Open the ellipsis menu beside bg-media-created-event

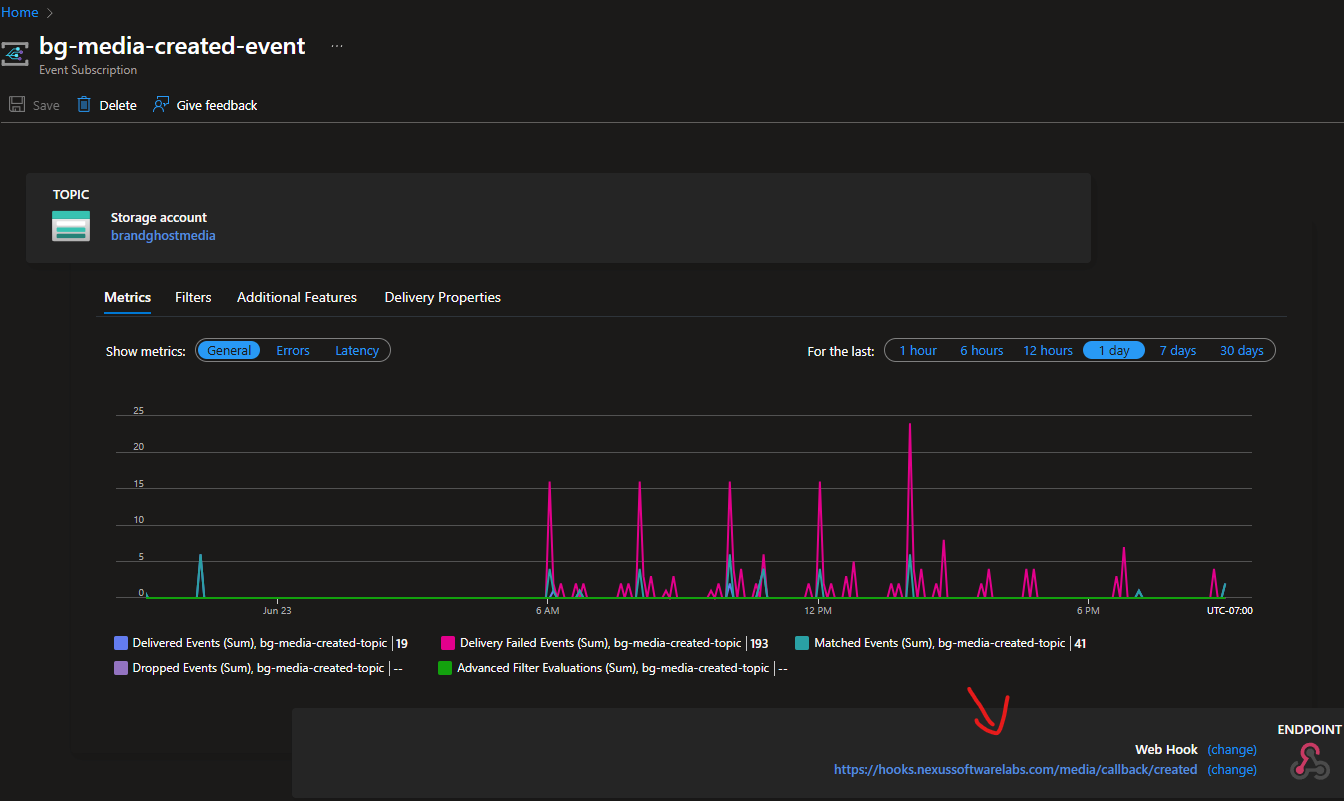pyautogui.click(x=337, y=46)
